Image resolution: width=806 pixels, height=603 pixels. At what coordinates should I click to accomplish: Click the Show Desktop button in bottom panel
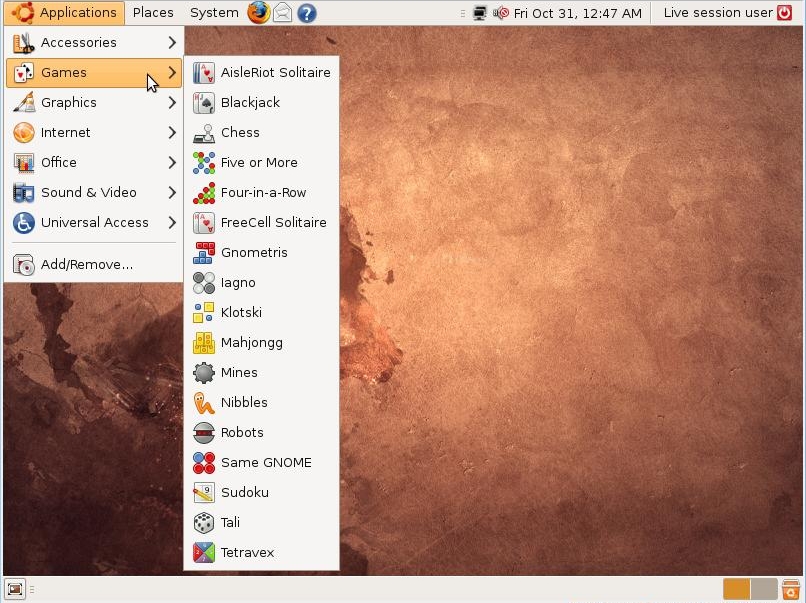[14, 589]
